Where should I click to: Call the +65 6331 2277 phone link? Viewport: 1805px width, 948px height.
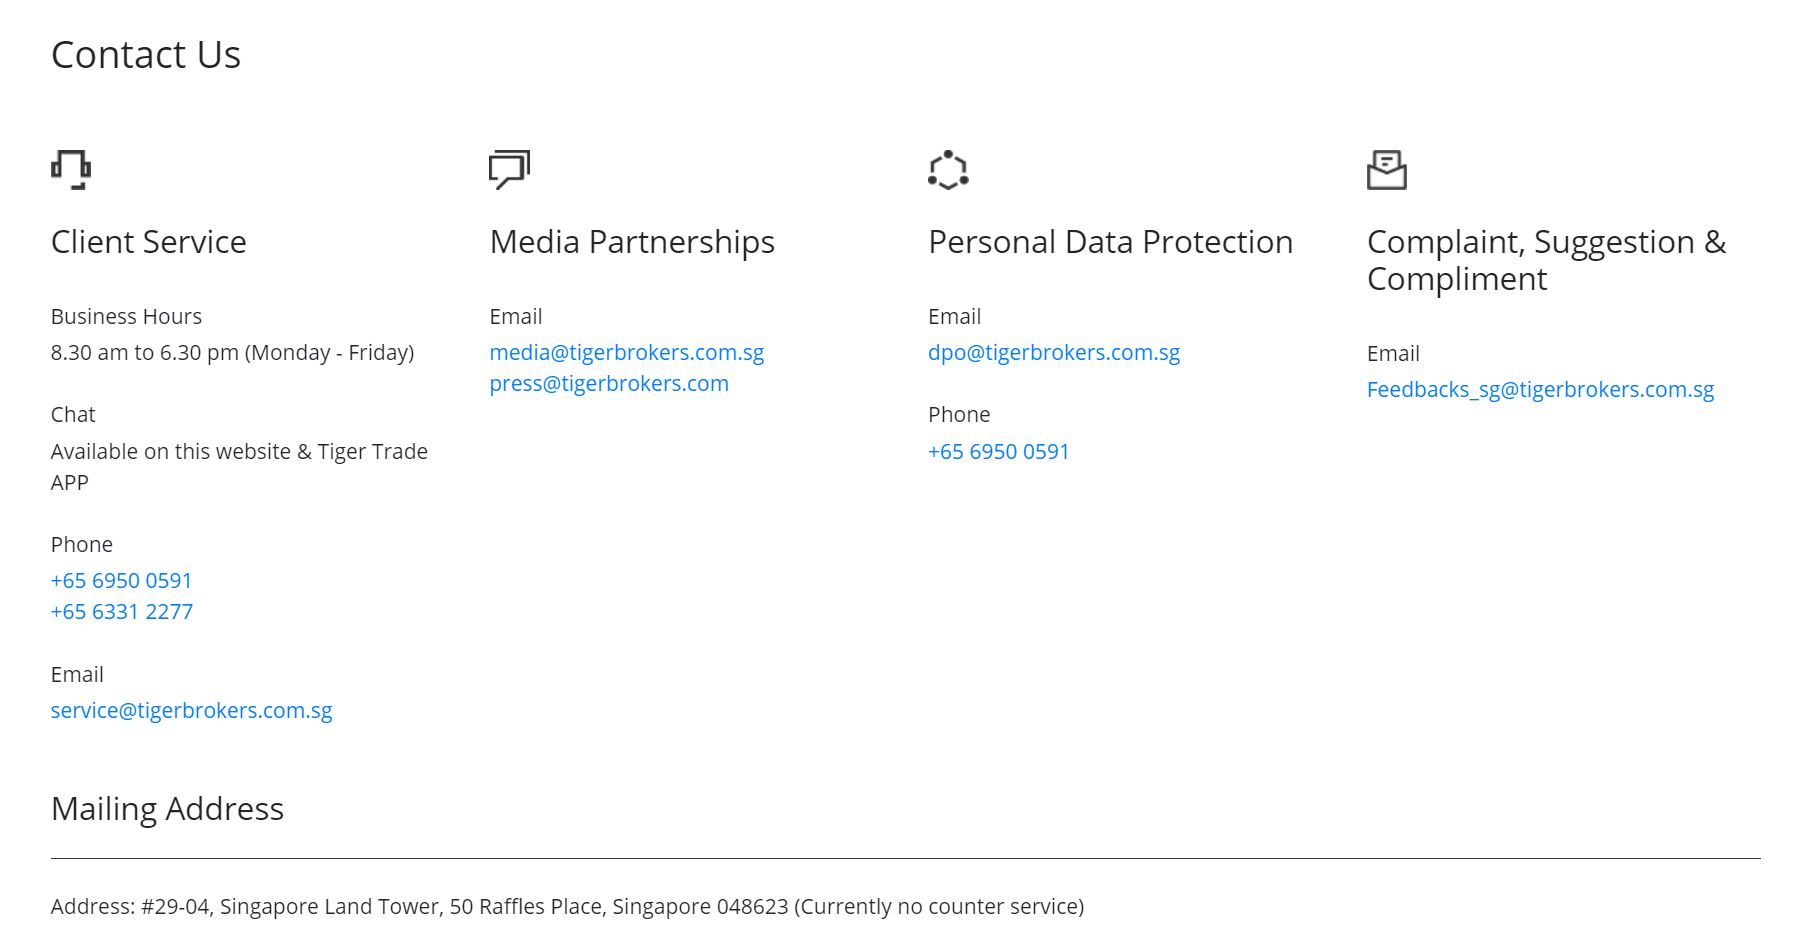[122, 612]
